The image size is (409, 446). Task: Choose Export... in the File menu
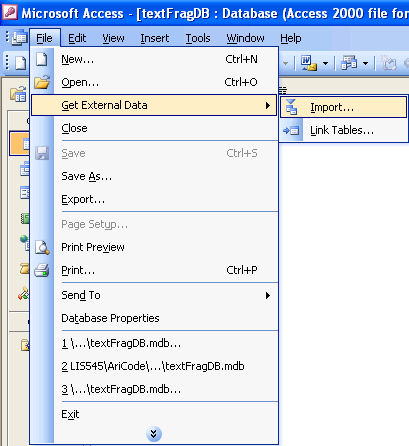(x=83, y=199)
